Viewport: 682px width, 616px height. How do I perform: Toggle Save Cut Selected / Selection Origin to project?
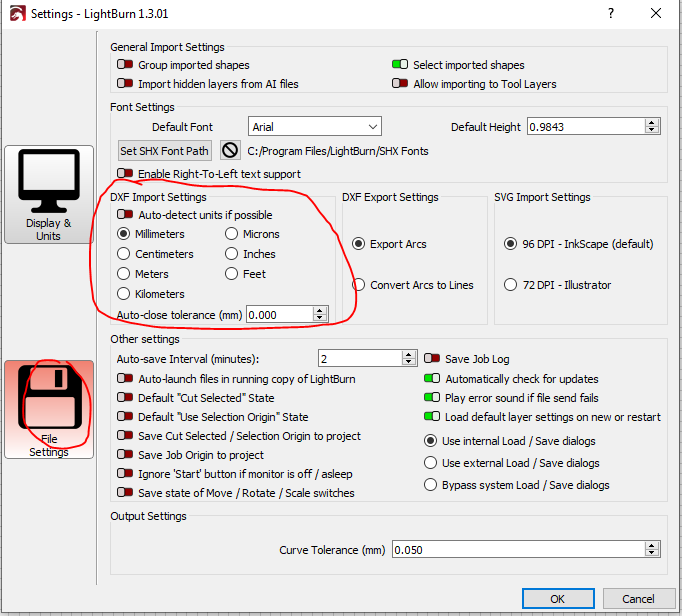pyautogui.click(x=125, y=435)
